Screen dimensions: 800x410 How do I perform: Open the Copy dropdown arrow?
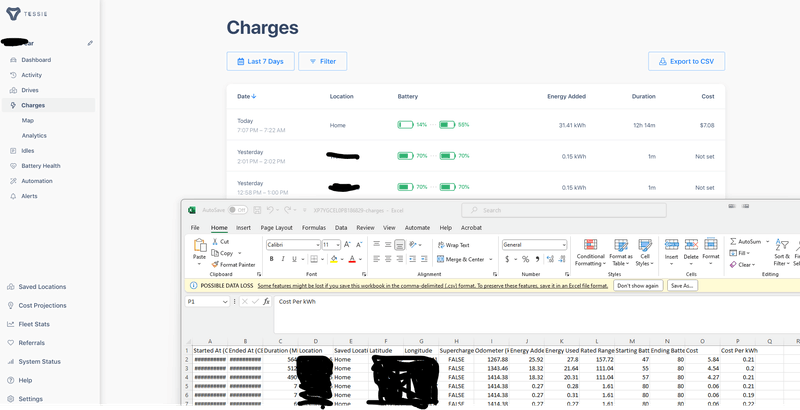click(x=240, y=253)
